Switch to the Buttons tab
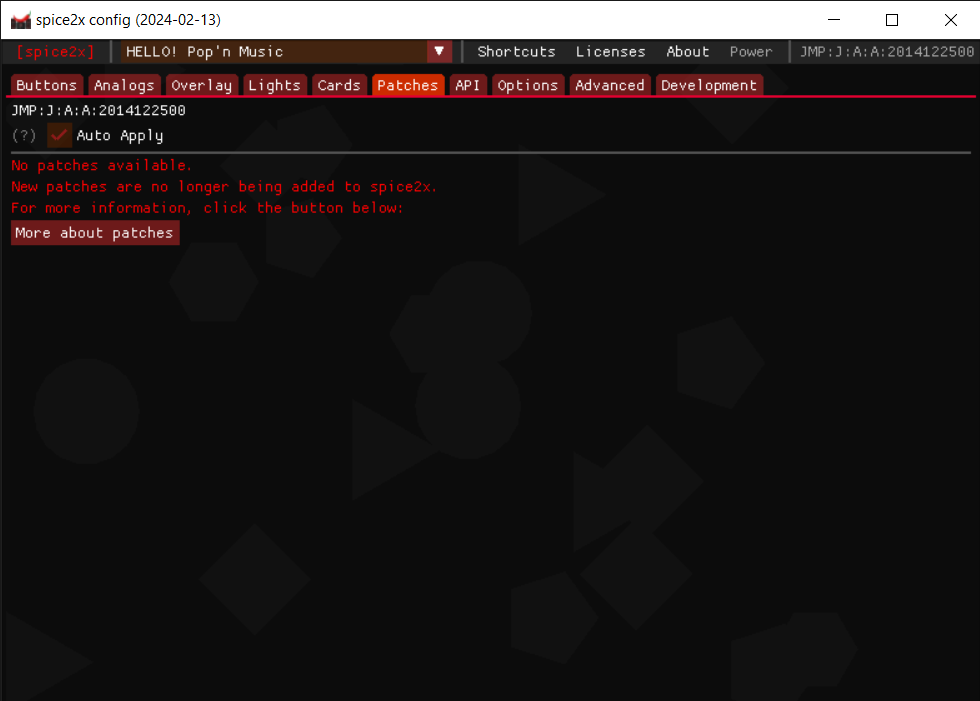Image resolution: width=980 pixels, height=701 pixels. point(46,85)
